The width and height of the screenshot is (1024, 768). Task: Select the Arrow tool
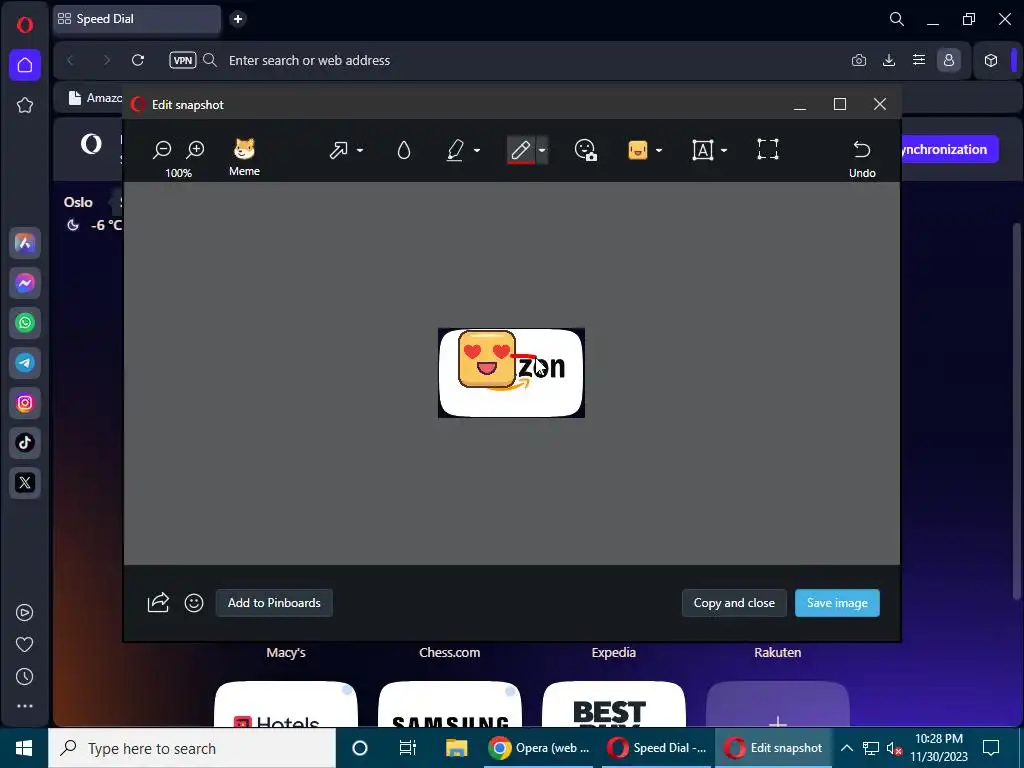pos(338,150)
